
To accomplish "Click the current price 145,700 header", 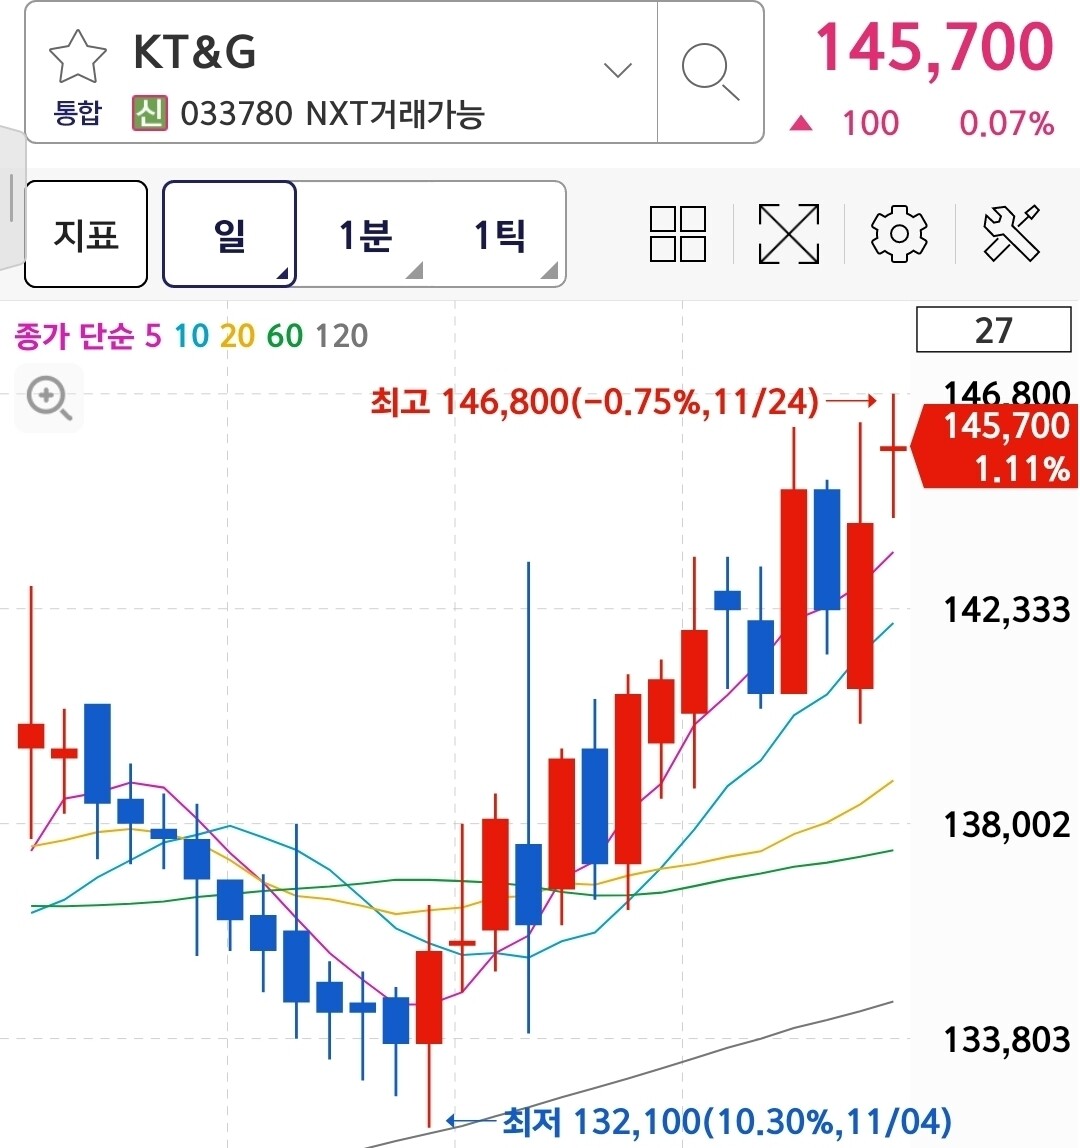I will pyautogui.click(x=934, y=48).
